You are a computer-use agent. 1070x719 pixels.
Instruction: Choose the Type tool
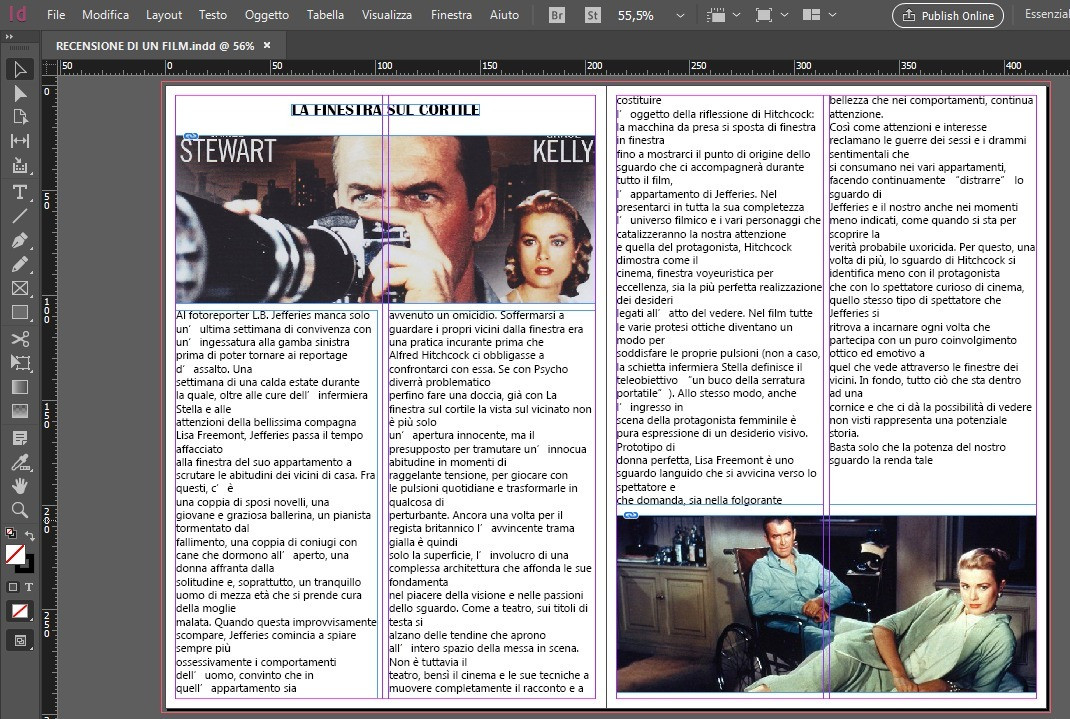[20, 192]
